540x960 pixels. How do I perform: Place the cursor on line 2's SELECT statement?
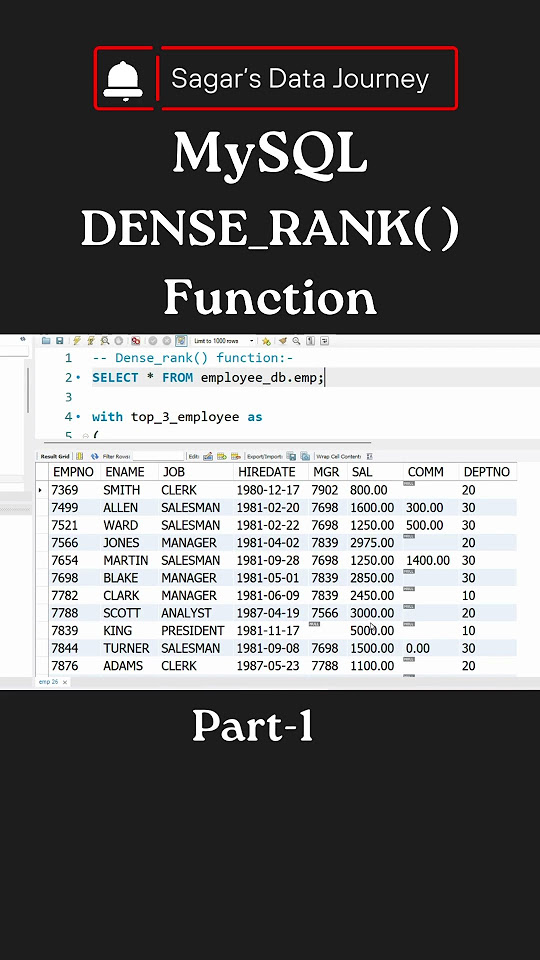[208, 378]
